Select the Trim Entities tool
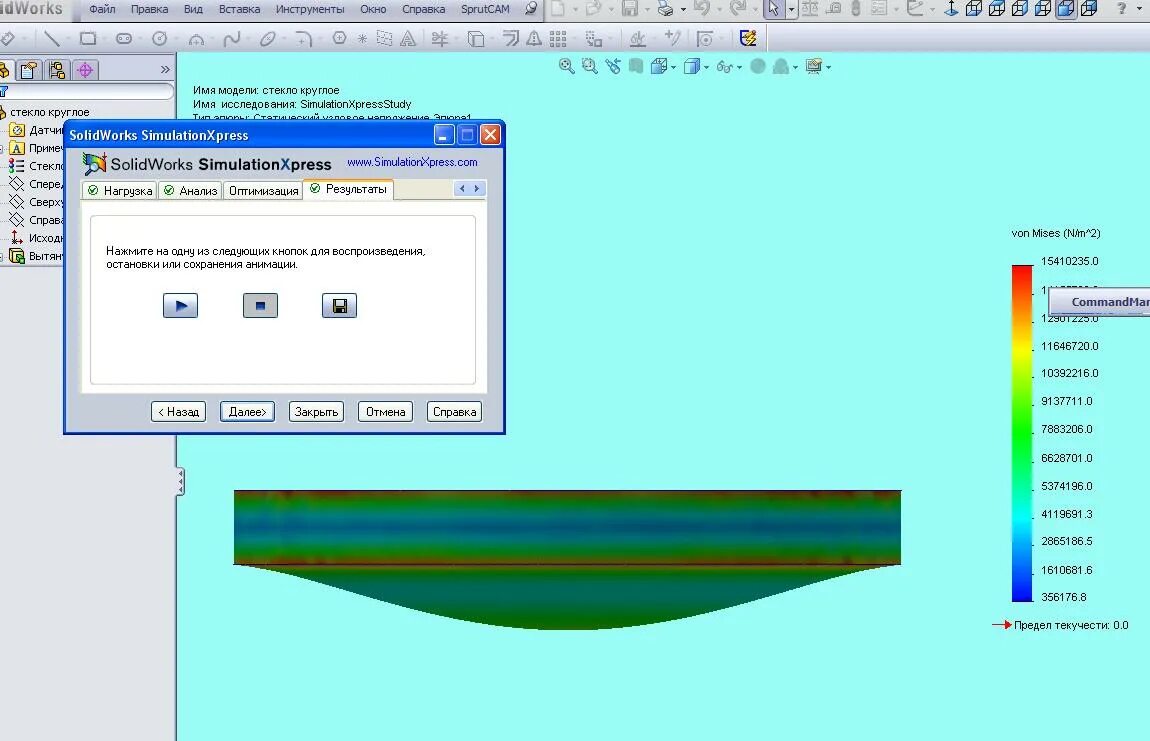This screenshot has width=1150, height=741. pos(440,38)
